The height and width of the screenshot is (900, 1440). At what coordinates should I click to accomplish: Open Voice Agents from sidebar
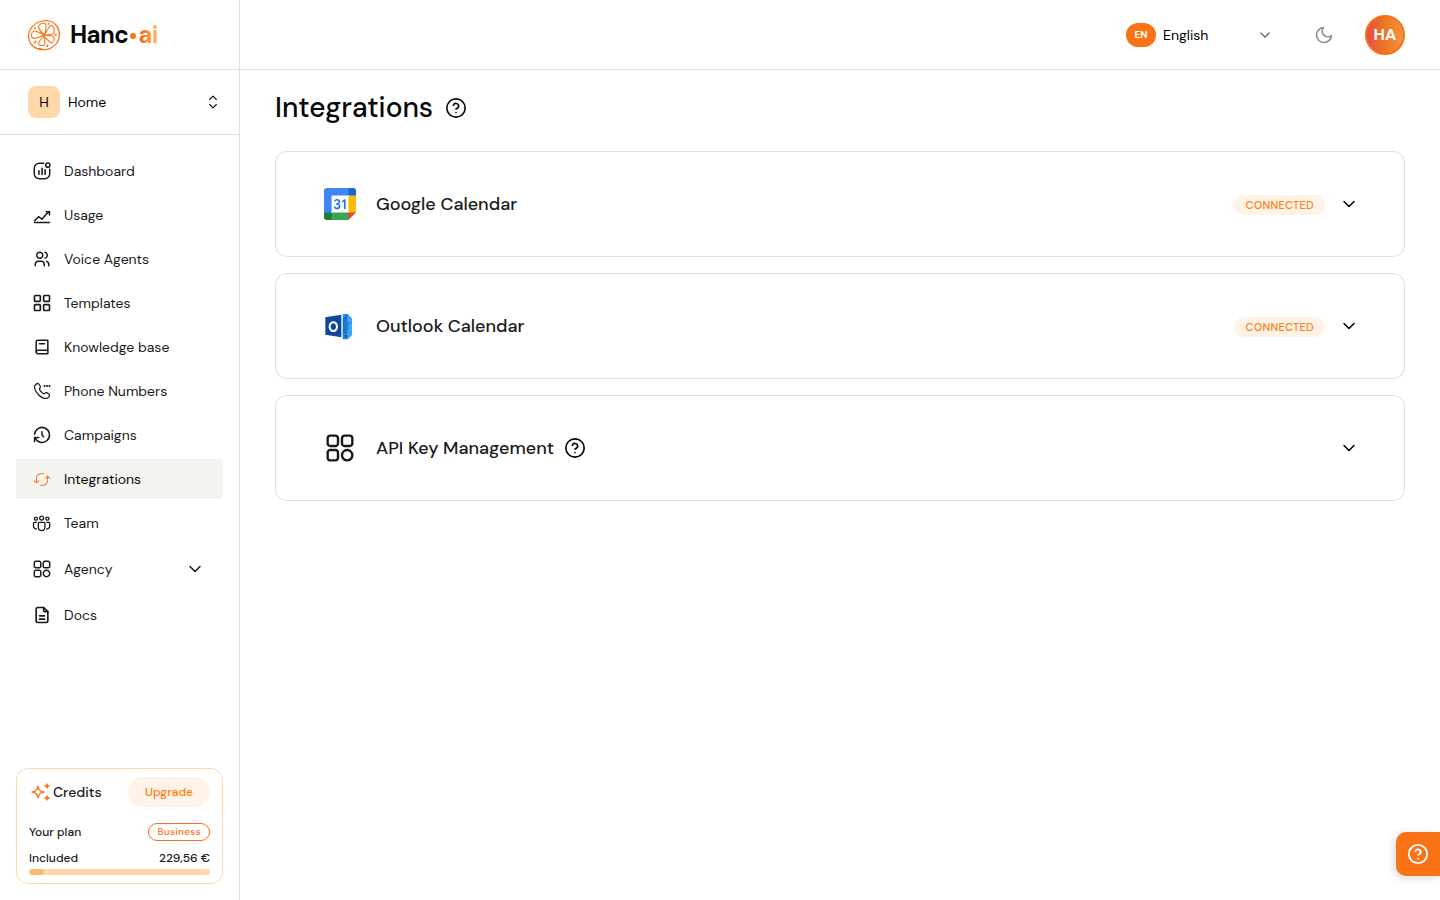point(104,259)
